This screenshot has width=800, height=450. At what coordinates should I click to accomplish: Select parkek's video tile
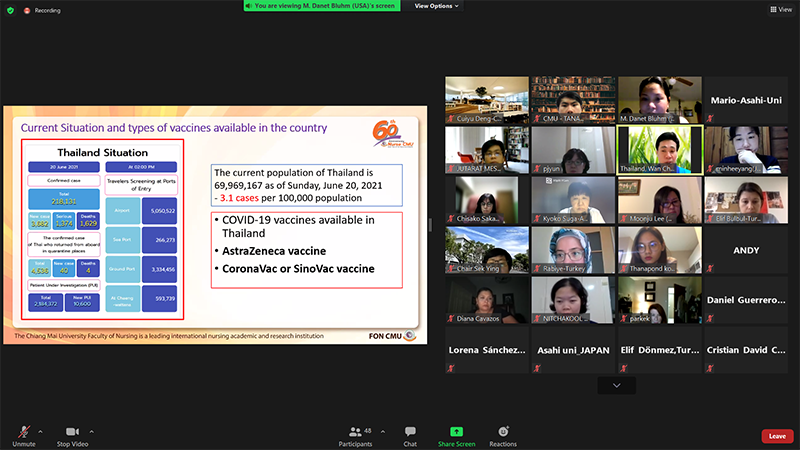660,300
